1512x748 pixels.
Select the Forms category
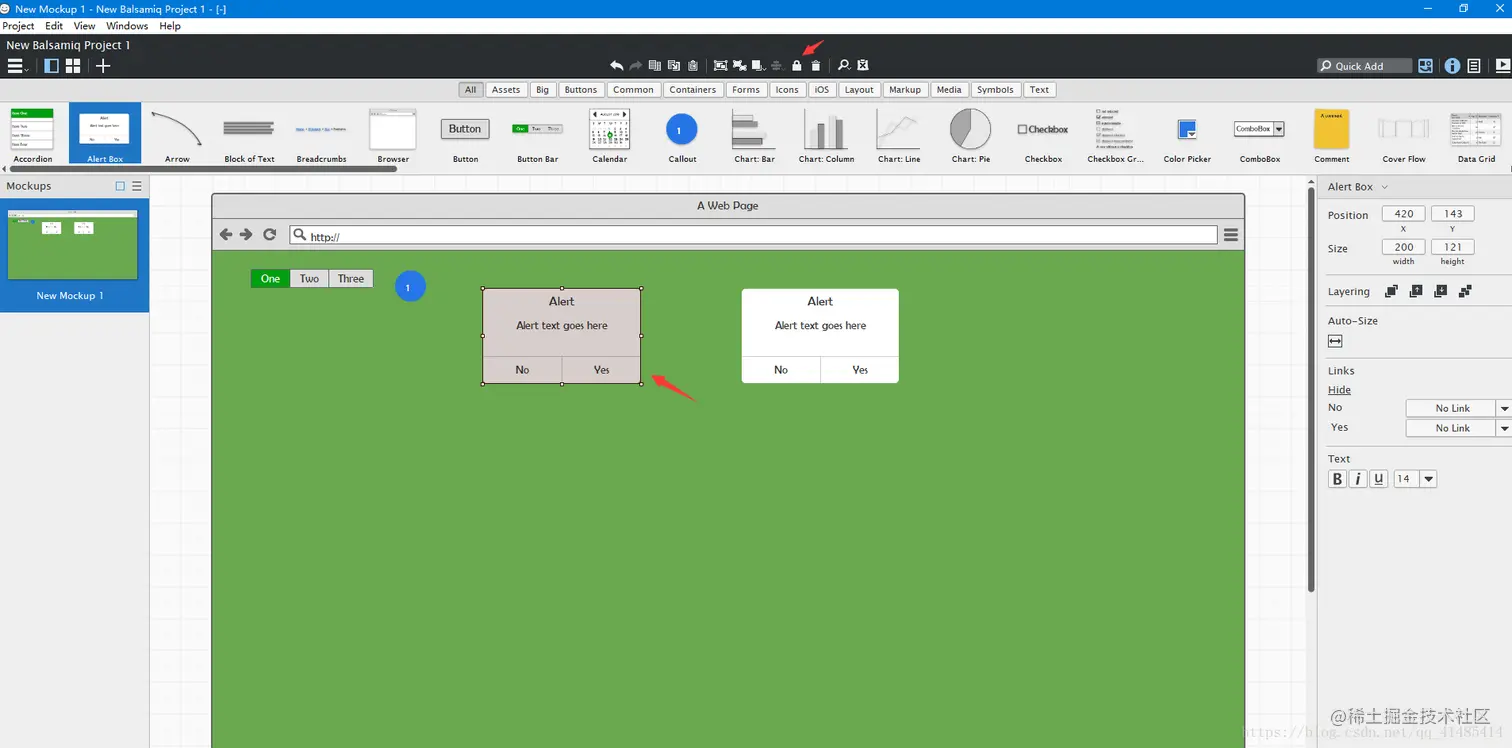pos(746,90)
